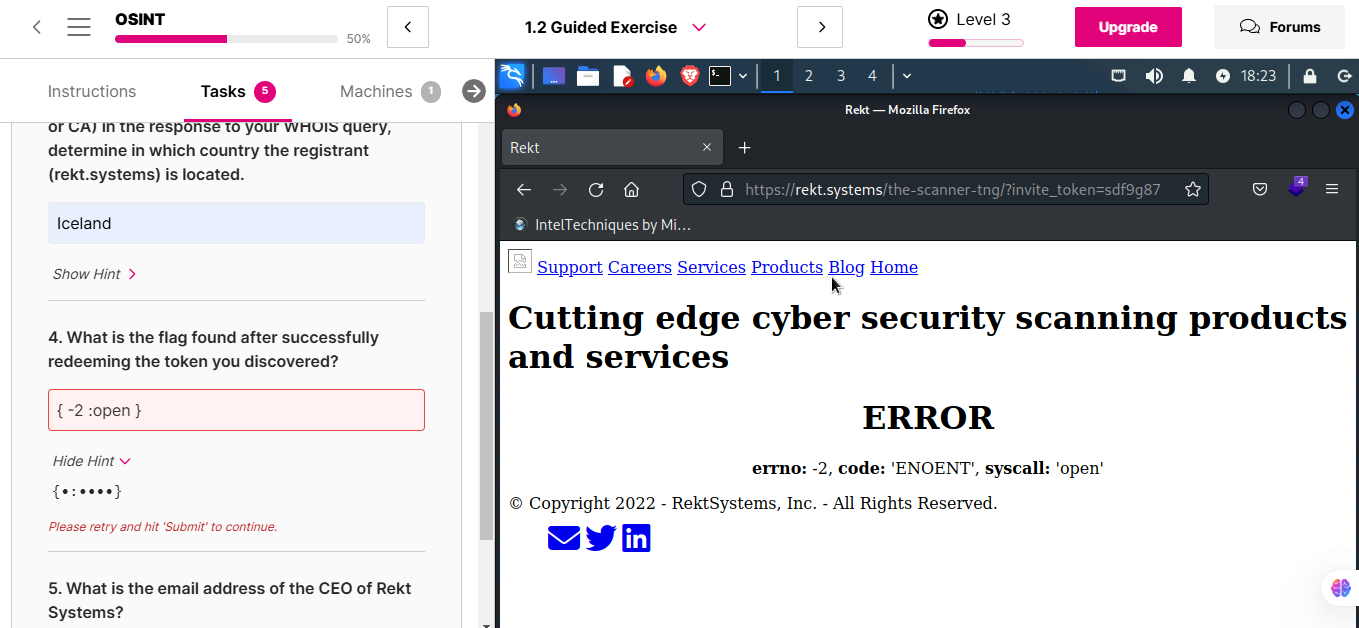Expand Show Hint for question 3
Image resolution: width=1359 pixels, height=628 pixels.
pyautogui.click(x=95, y=274)
